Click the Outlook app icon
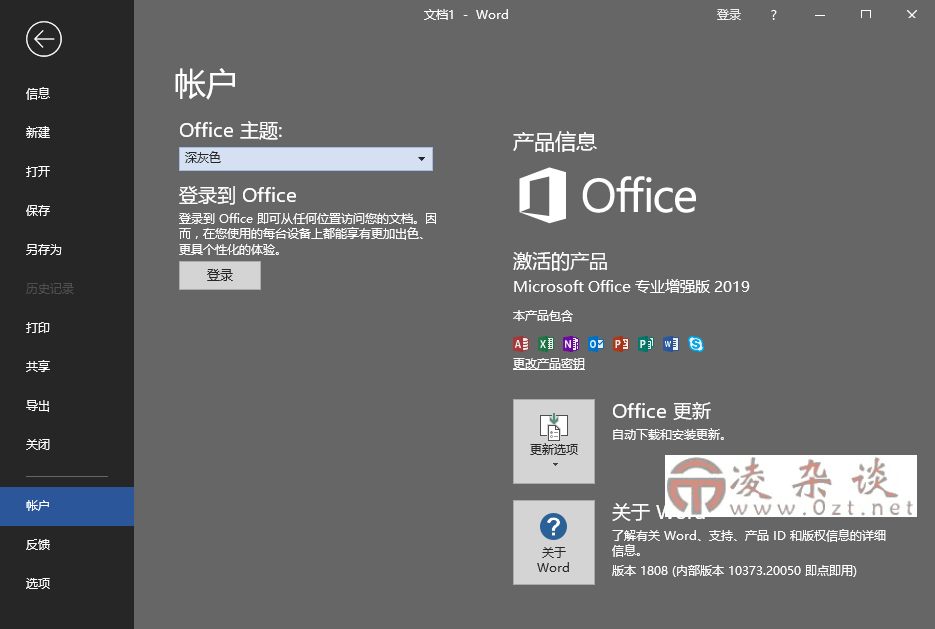This screenshot has width=935, height=629. tap(596, 344)
